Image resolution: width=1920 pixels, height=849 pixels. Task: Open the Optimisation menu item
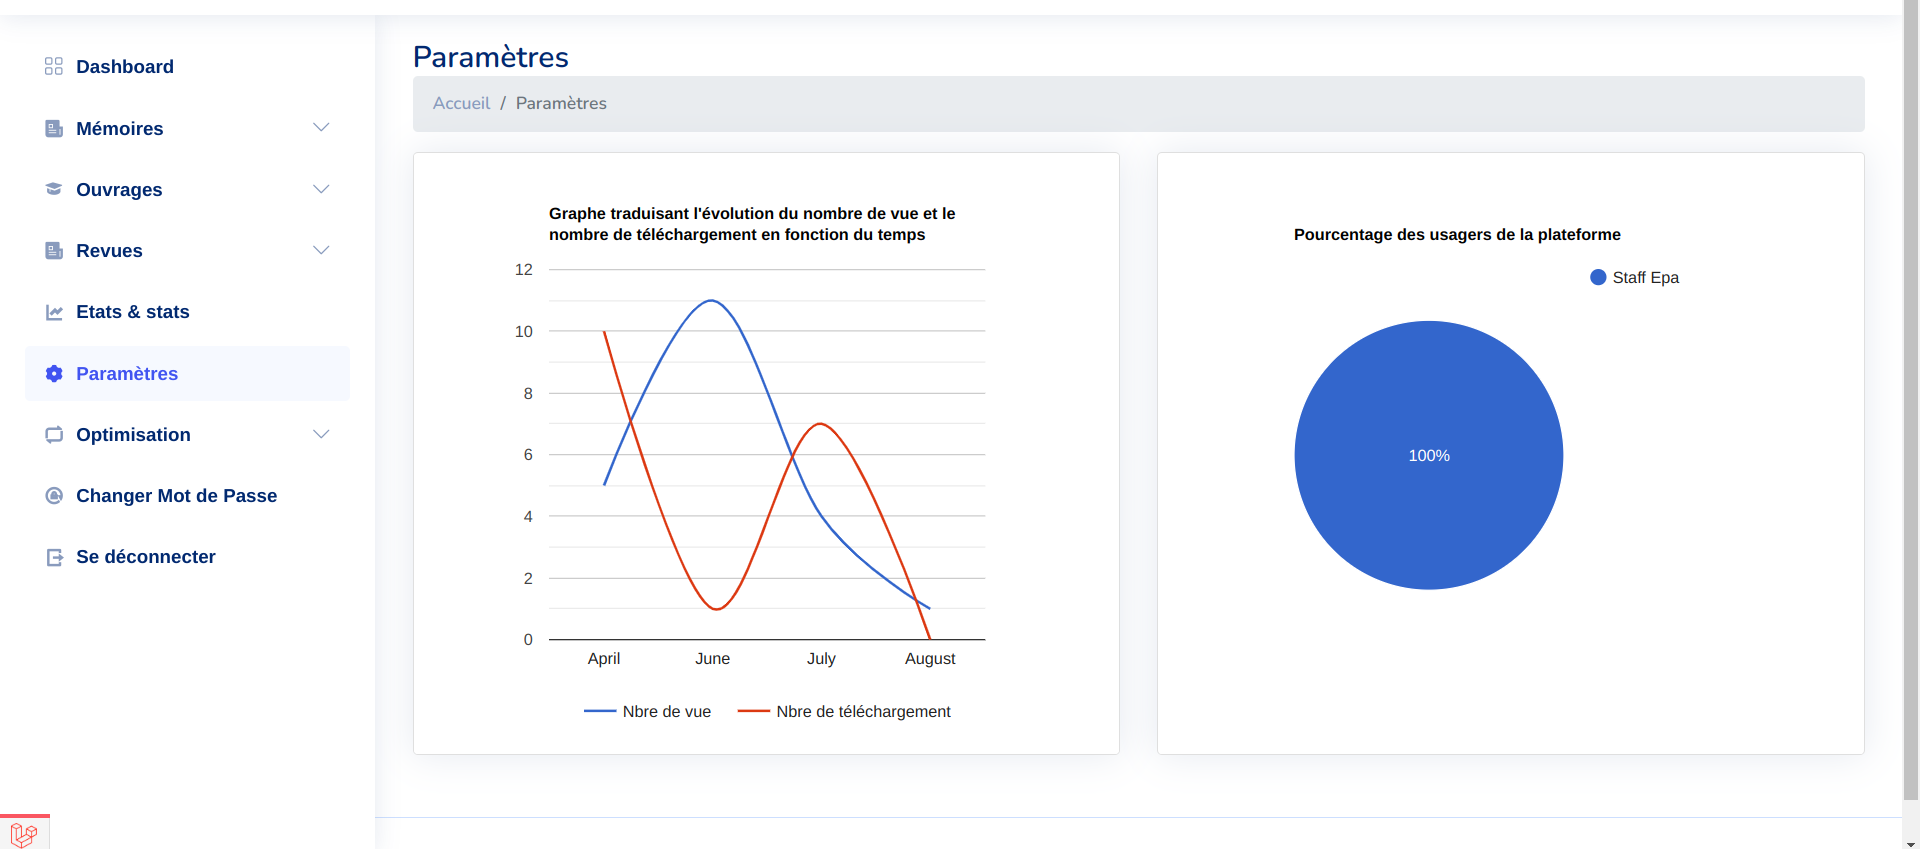pos(187,434)
